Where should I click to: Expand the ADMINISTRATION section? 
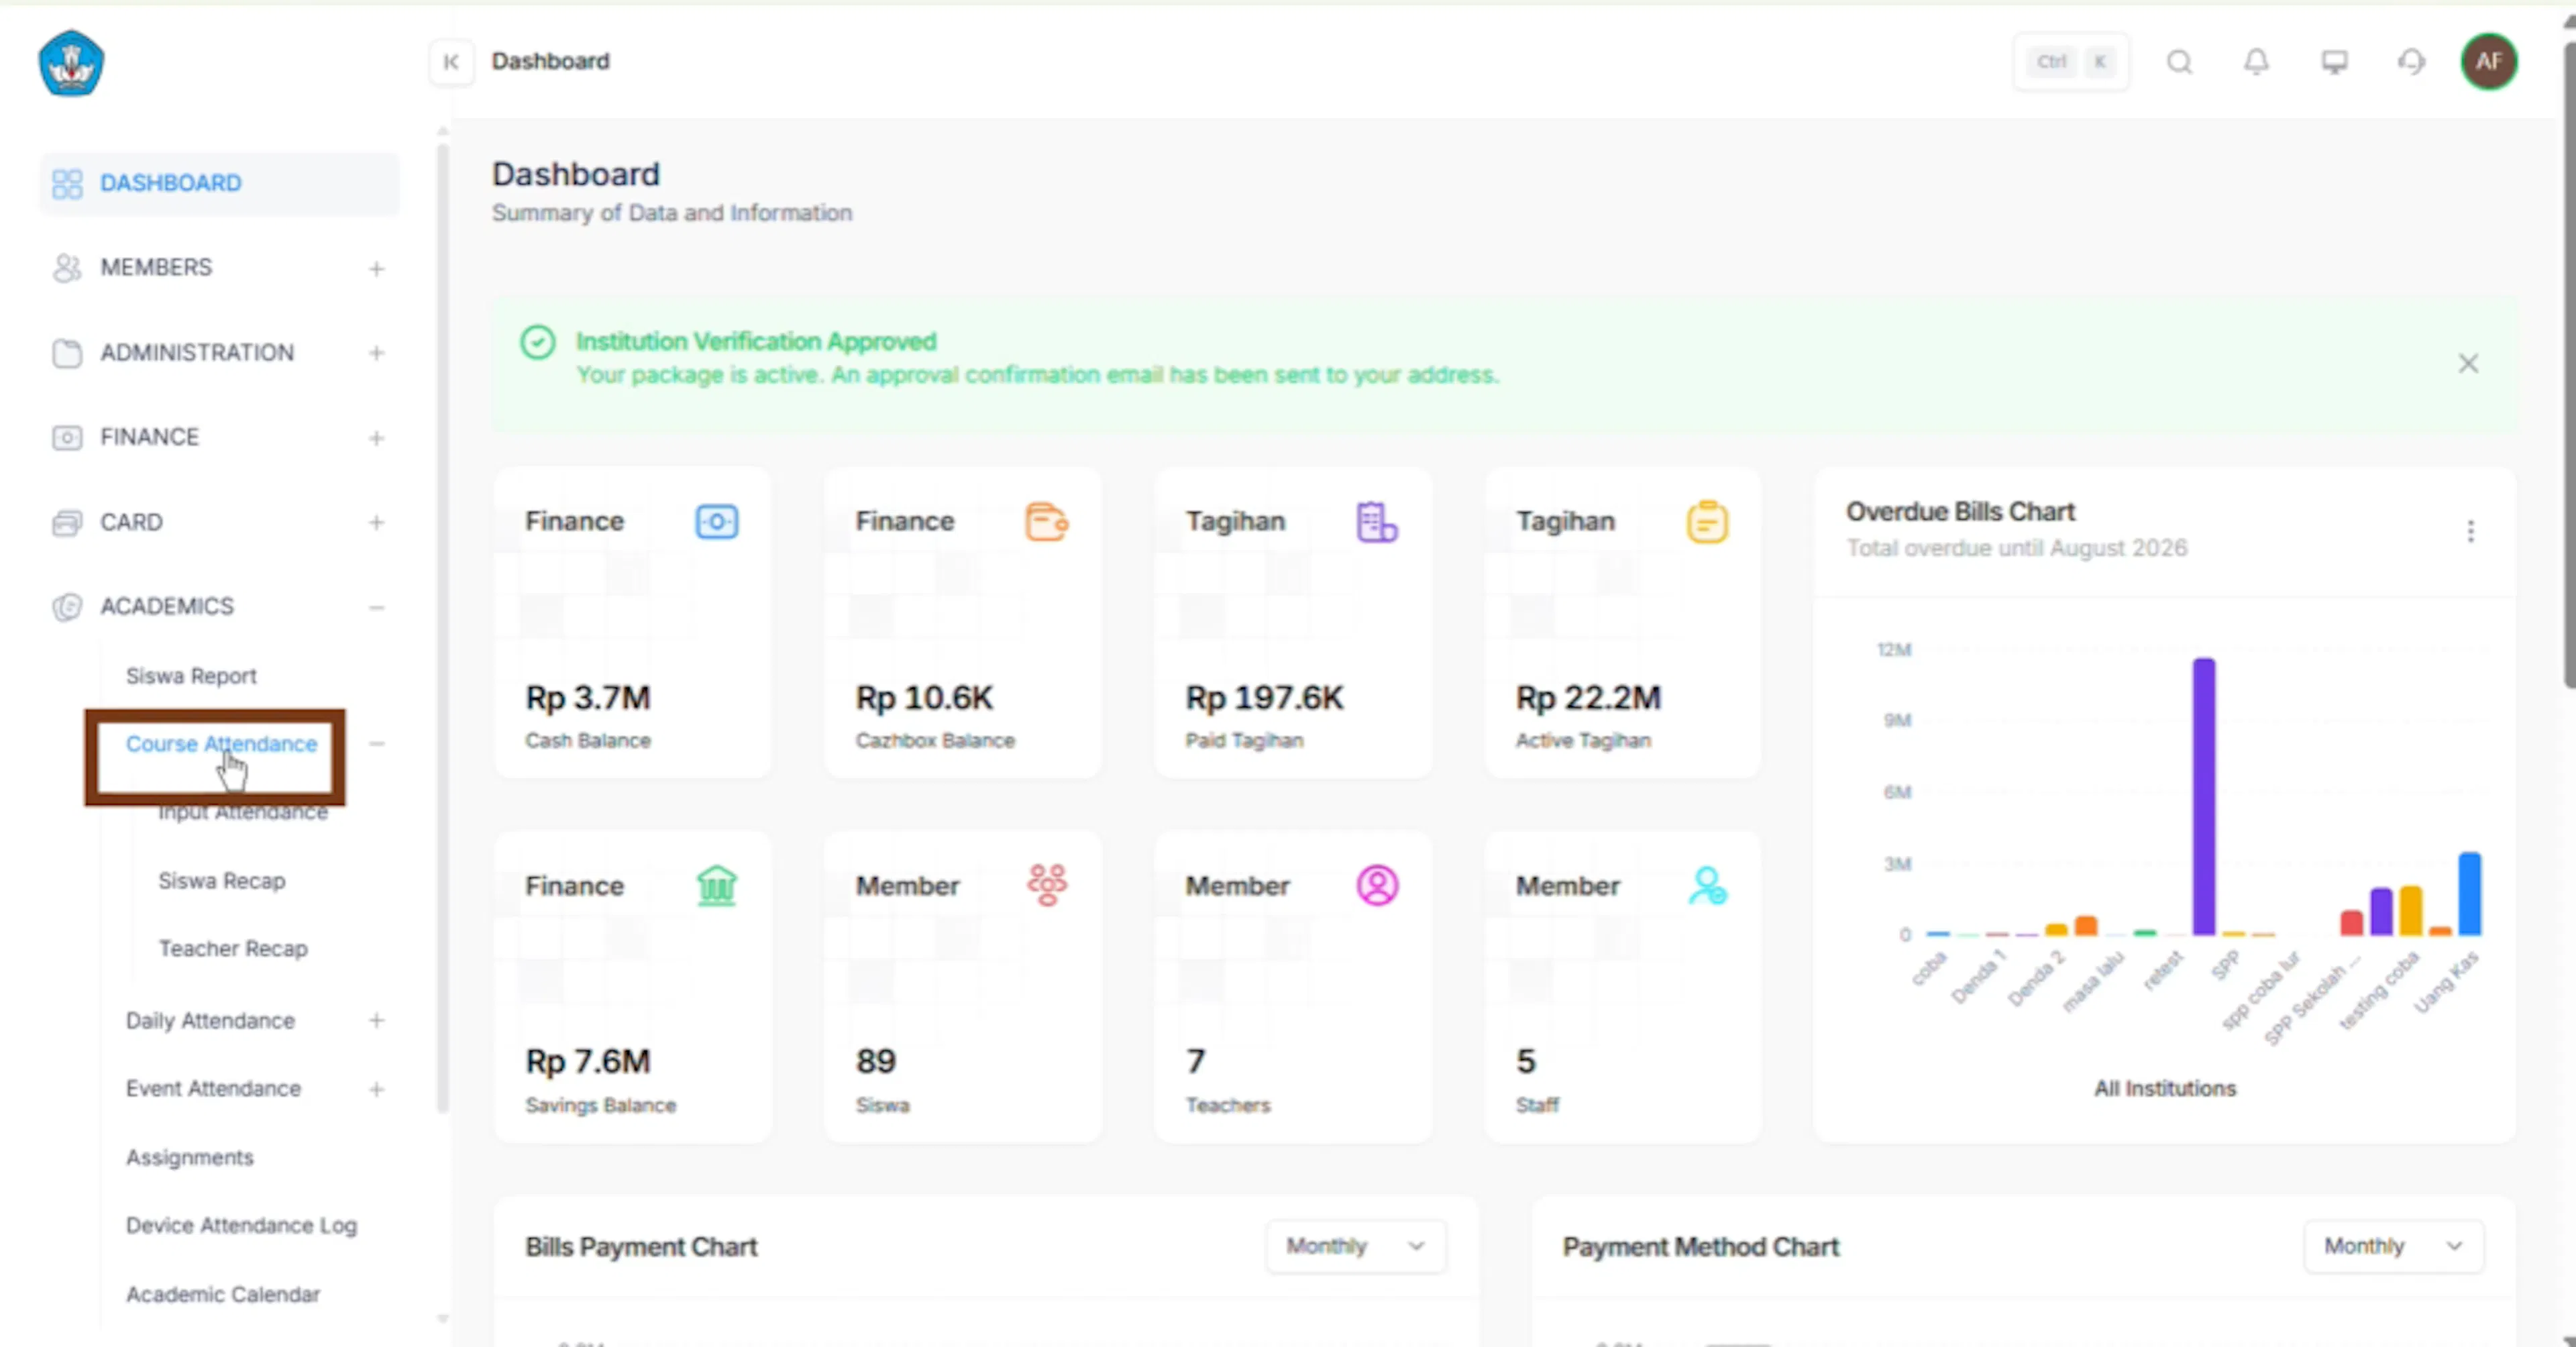tap(376, 353)
